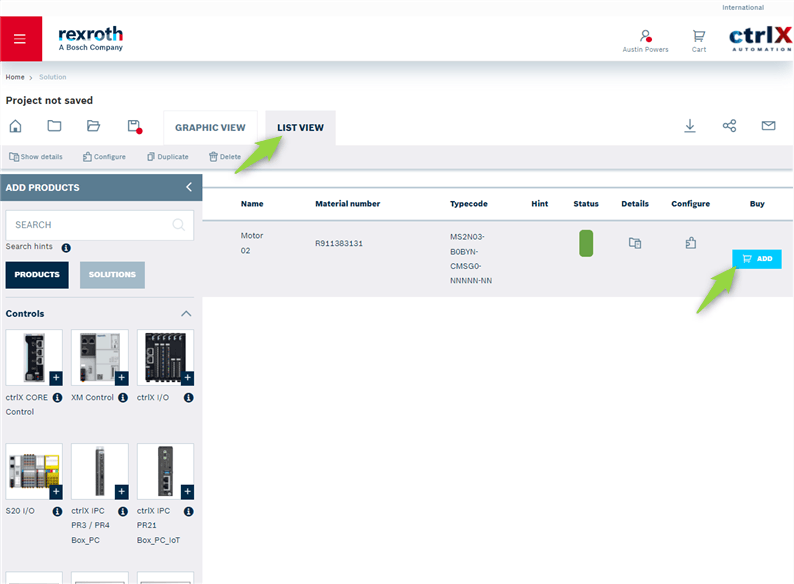Click Motor 02 name cell
This screenshot has width=794, height=584.
[252, 243]
